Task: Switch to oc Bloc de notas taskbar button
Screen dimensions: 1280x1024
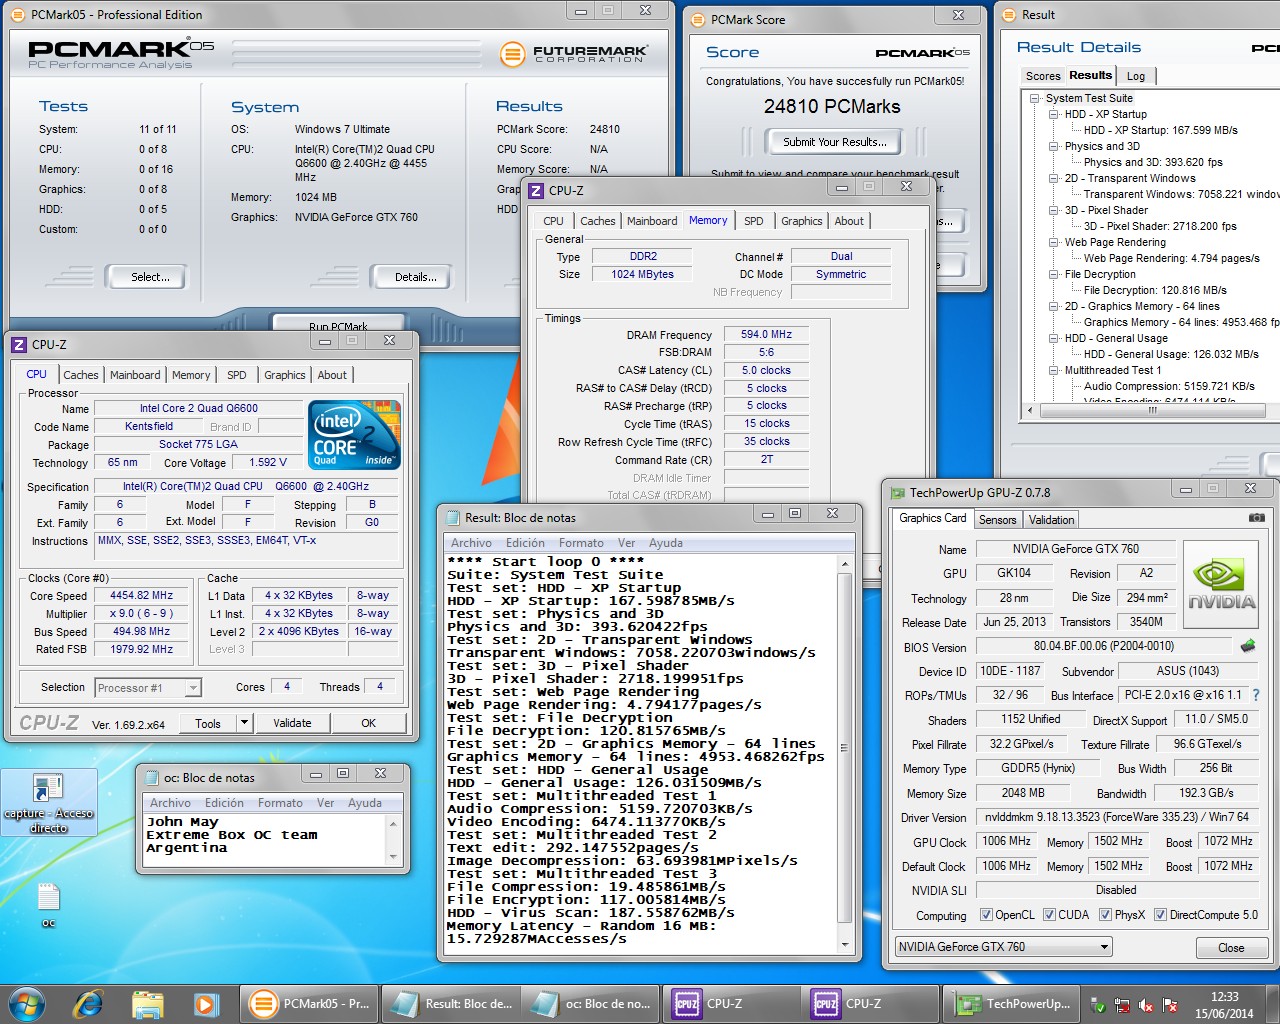Action: (591, 1003)
